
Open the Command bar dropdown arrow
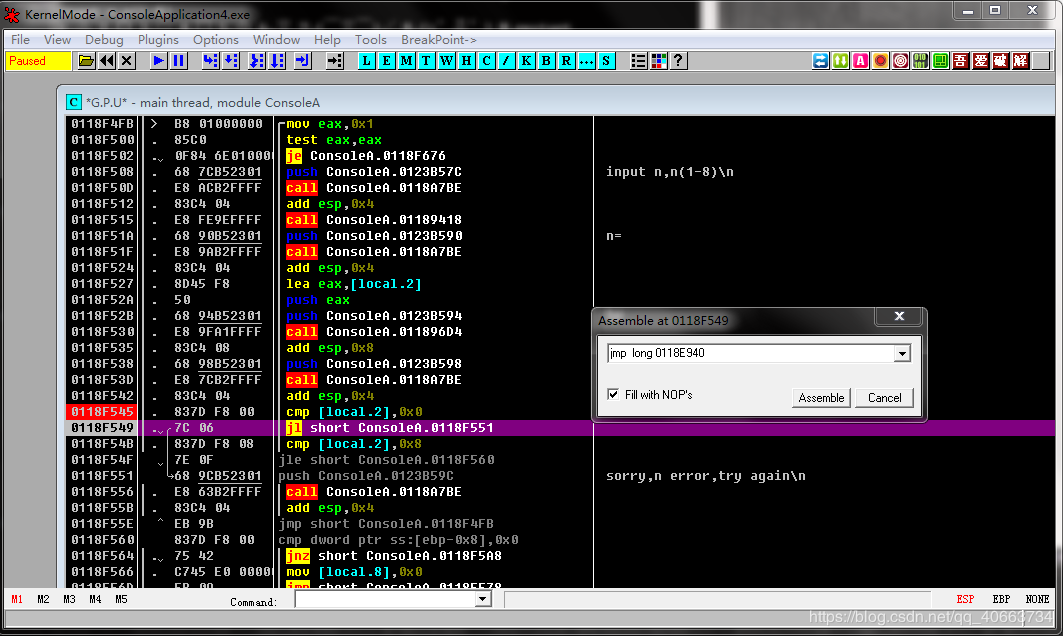(x=483, y=599)
